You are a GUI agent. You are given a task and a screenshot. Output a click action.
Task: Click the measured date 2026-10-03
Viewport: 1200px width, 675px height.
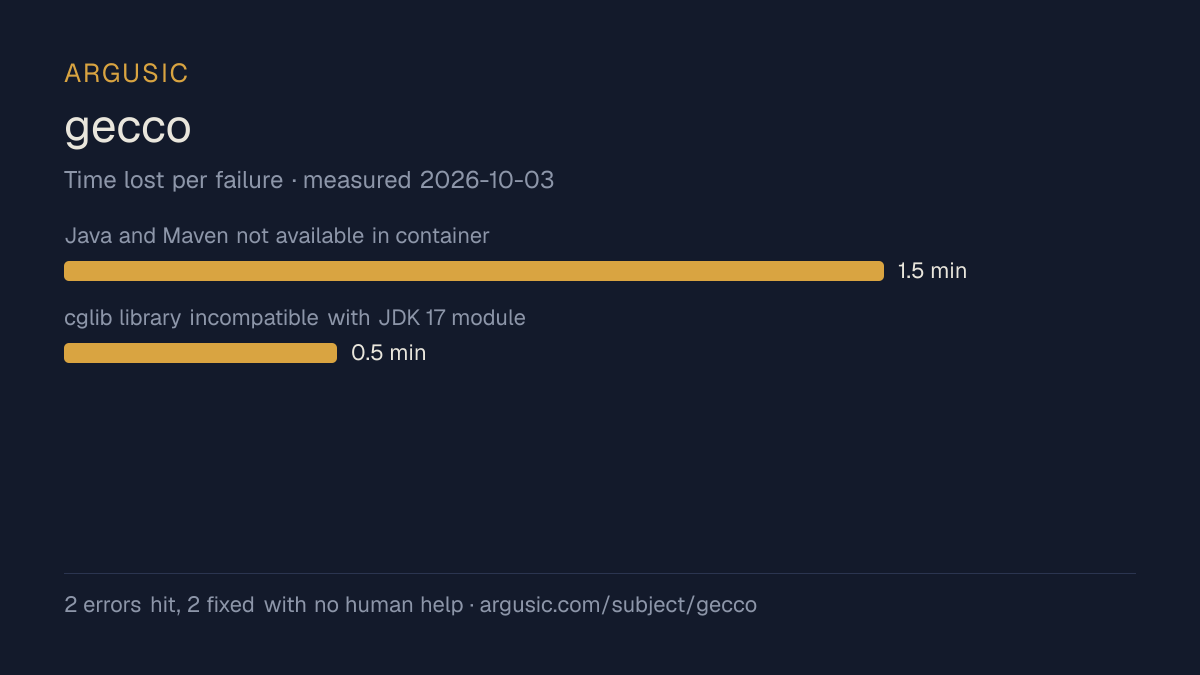487,180
